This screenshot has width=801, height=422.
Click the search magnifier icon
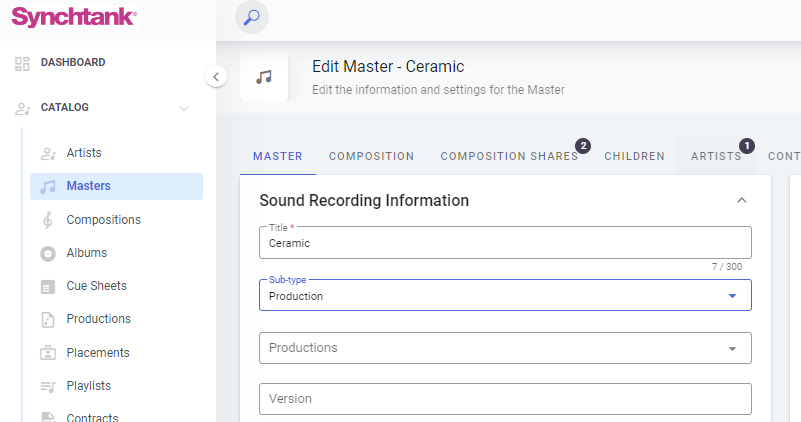coord(251,18)
